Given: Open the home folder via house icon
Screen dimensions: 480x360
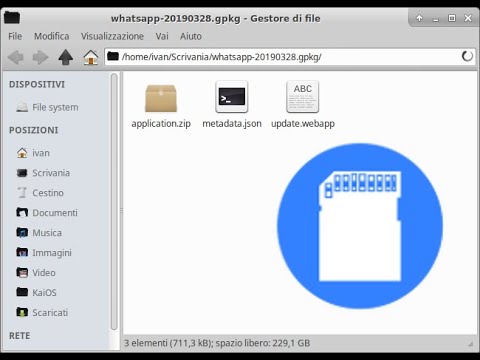Looking at the screenshot, I should (91, 57).
